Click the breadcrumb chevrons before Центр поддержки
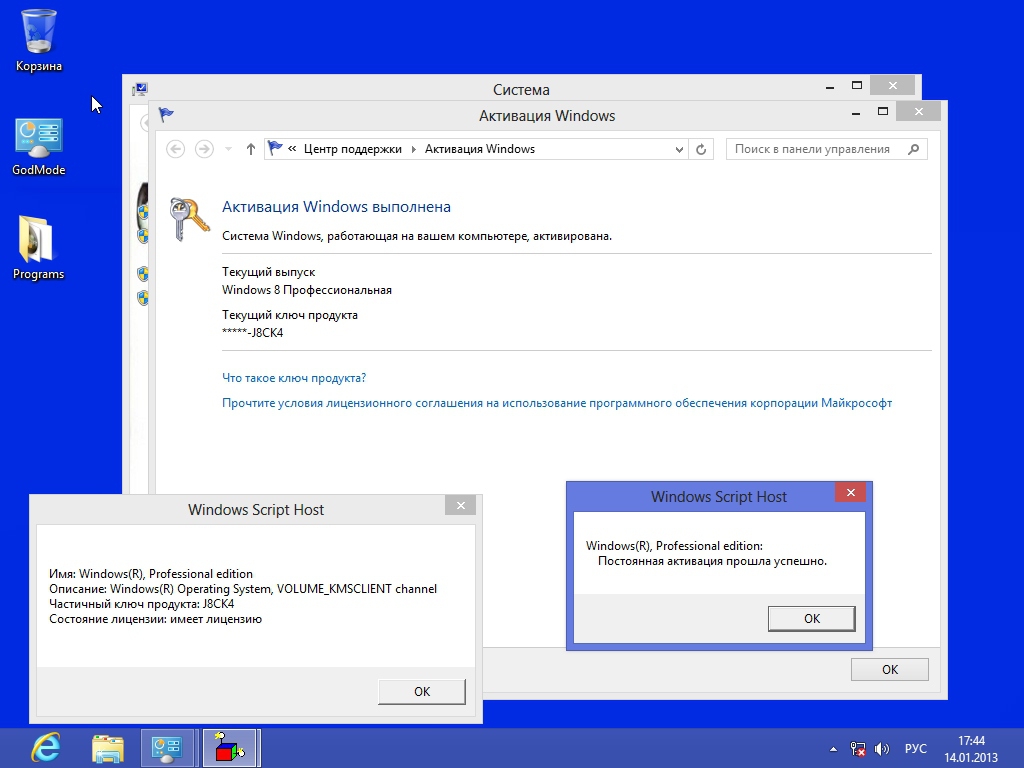 click(292, 149)
